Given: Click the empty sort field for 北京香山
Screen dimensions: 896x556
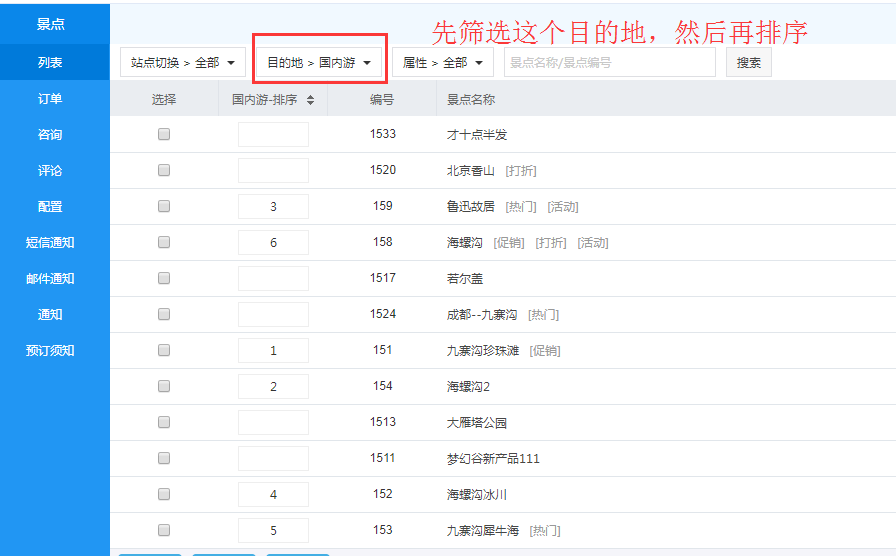Looking at the screenshot, I should point(273,170).
